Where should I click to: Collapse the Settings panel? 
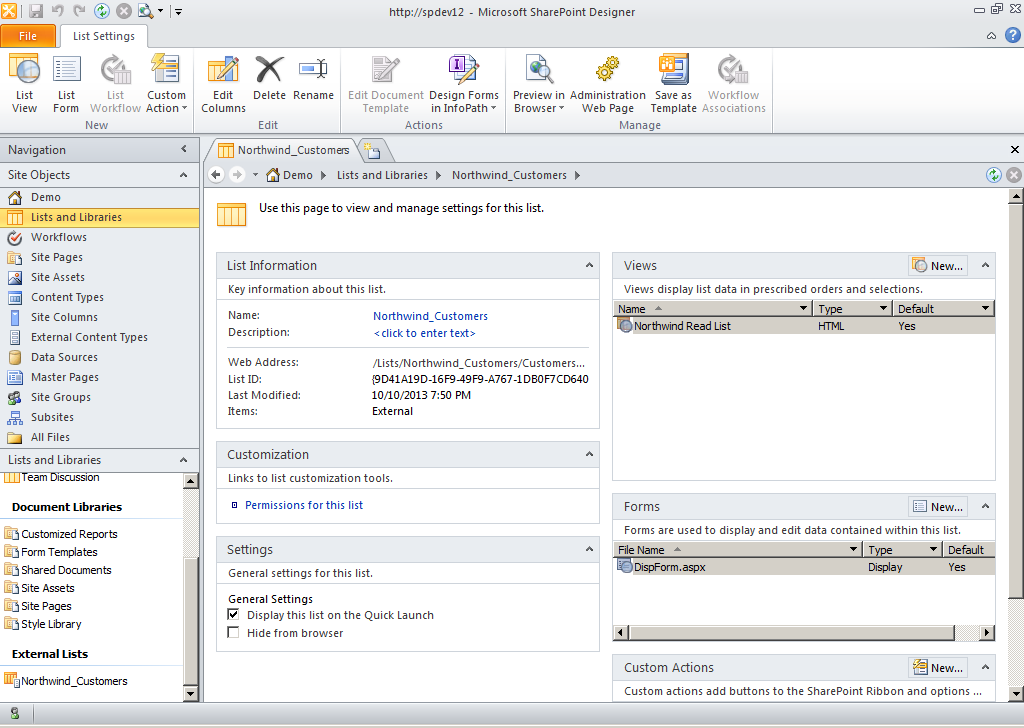[x=589, y=550]
